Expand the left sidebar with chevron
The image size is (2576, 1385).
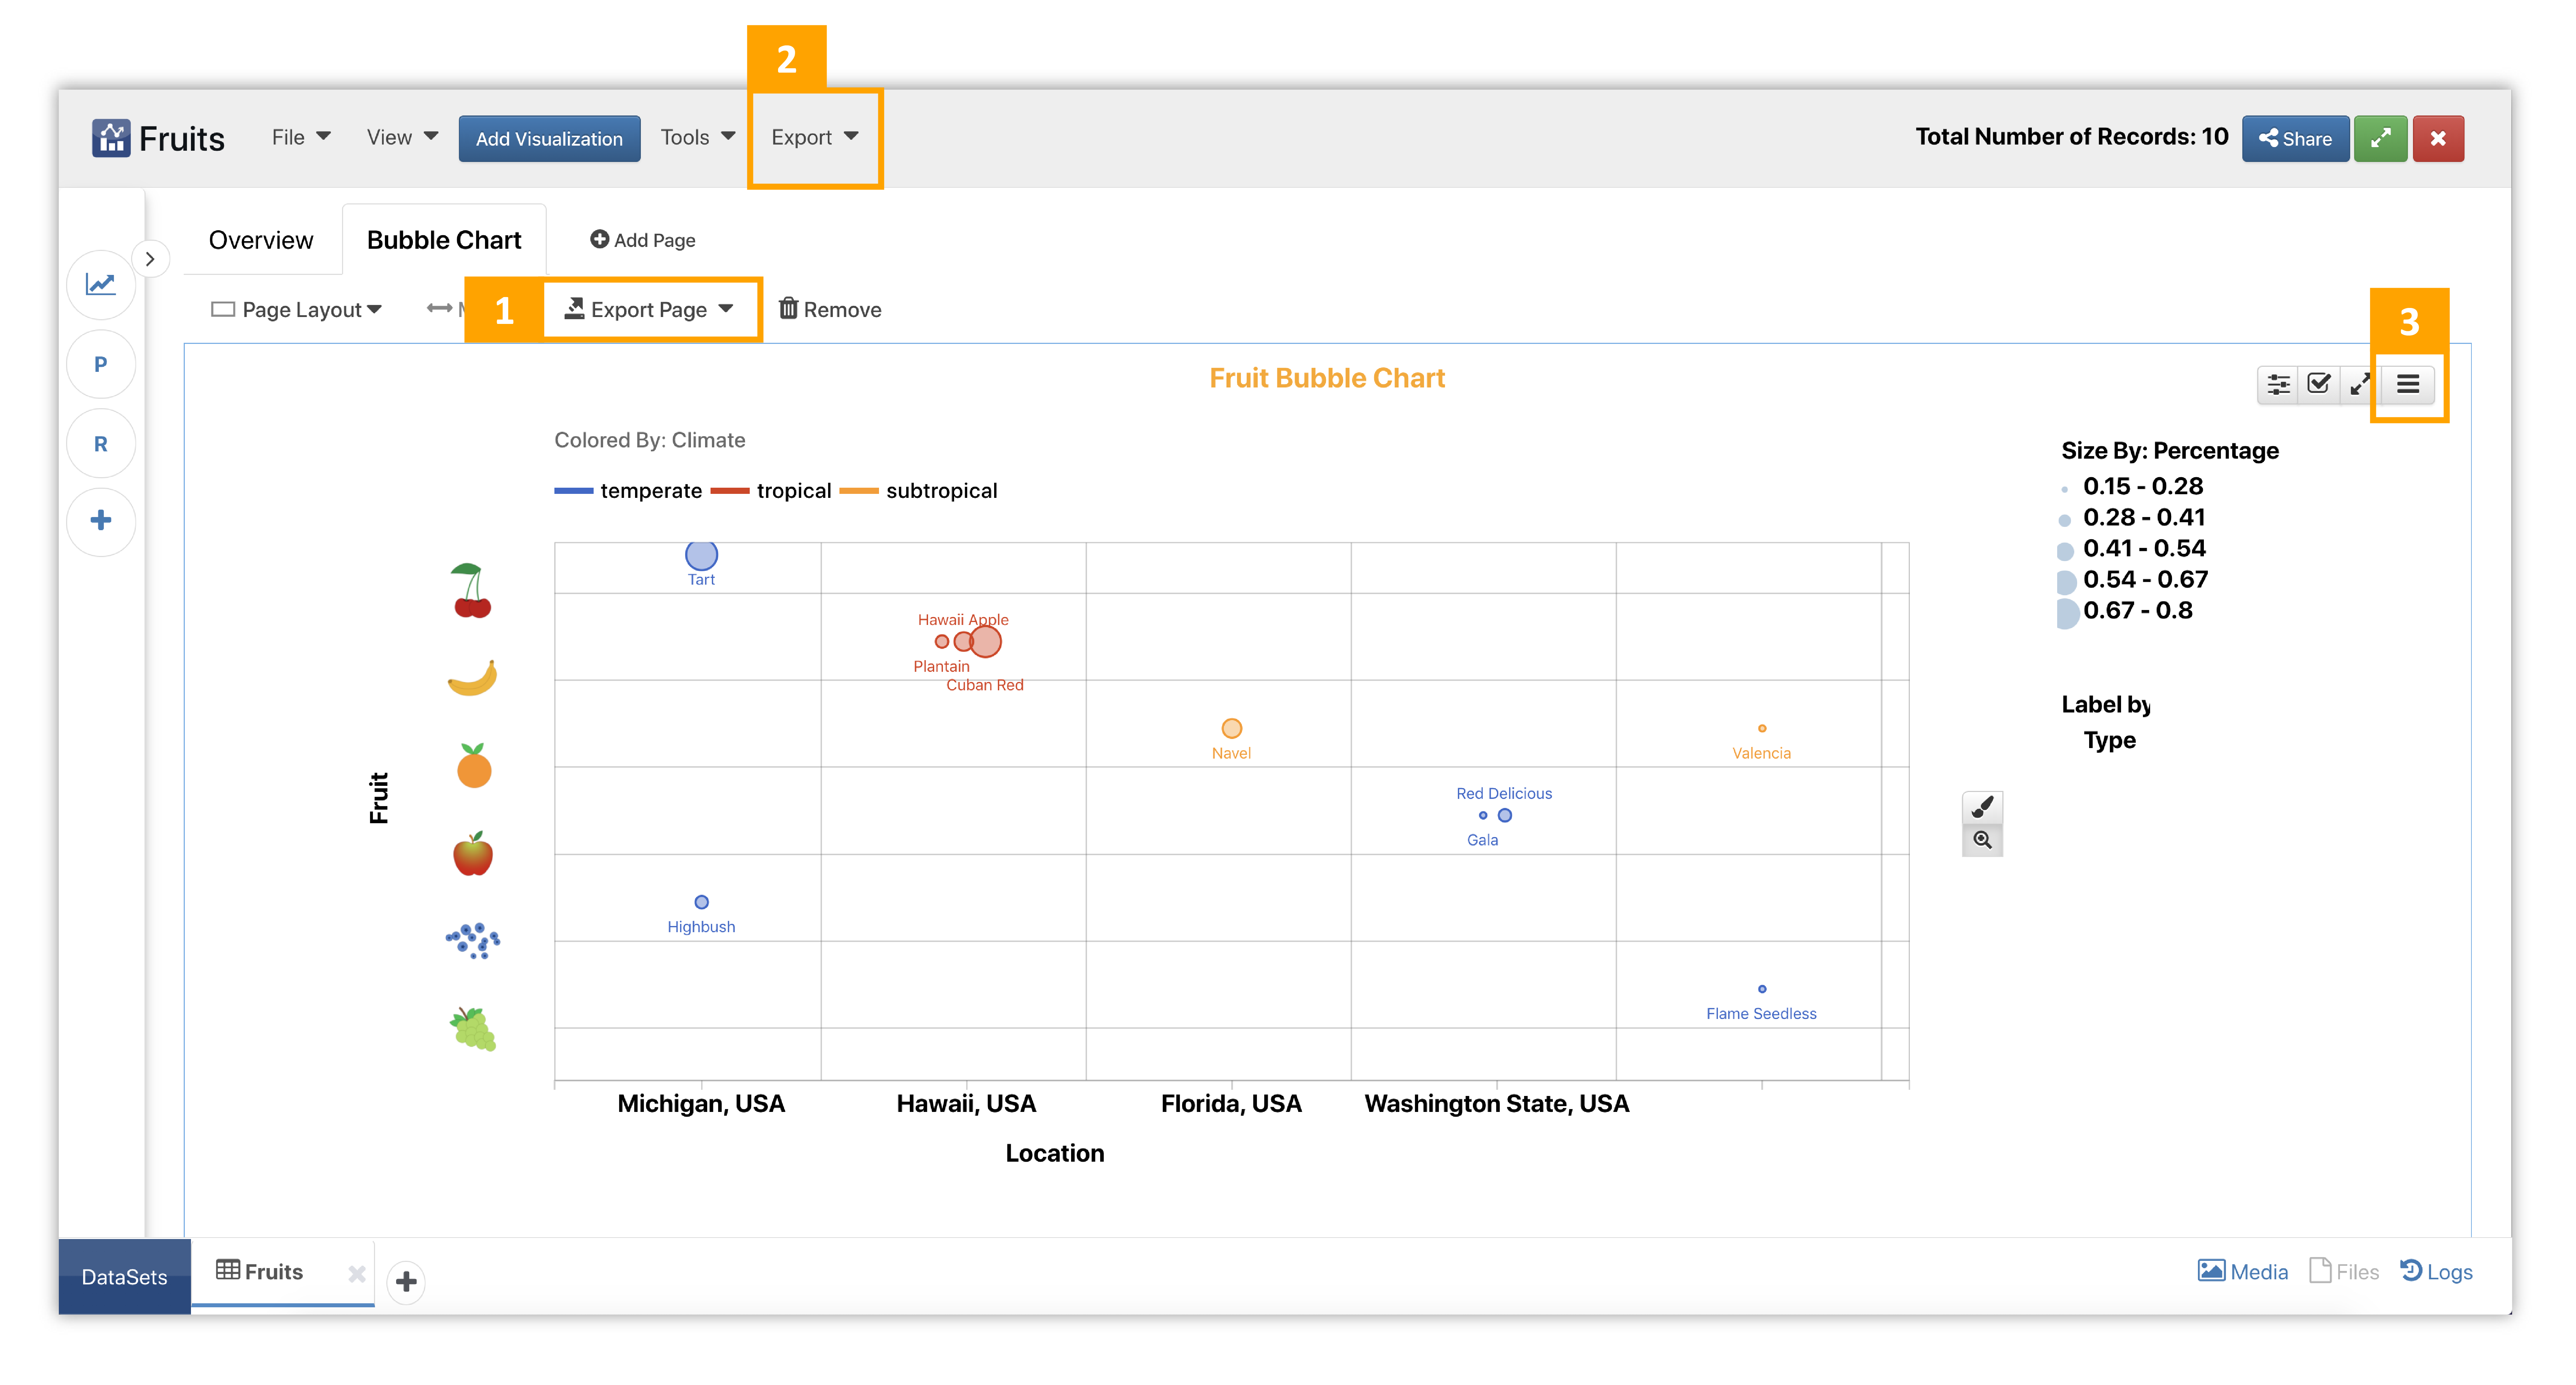coord(150,259)
